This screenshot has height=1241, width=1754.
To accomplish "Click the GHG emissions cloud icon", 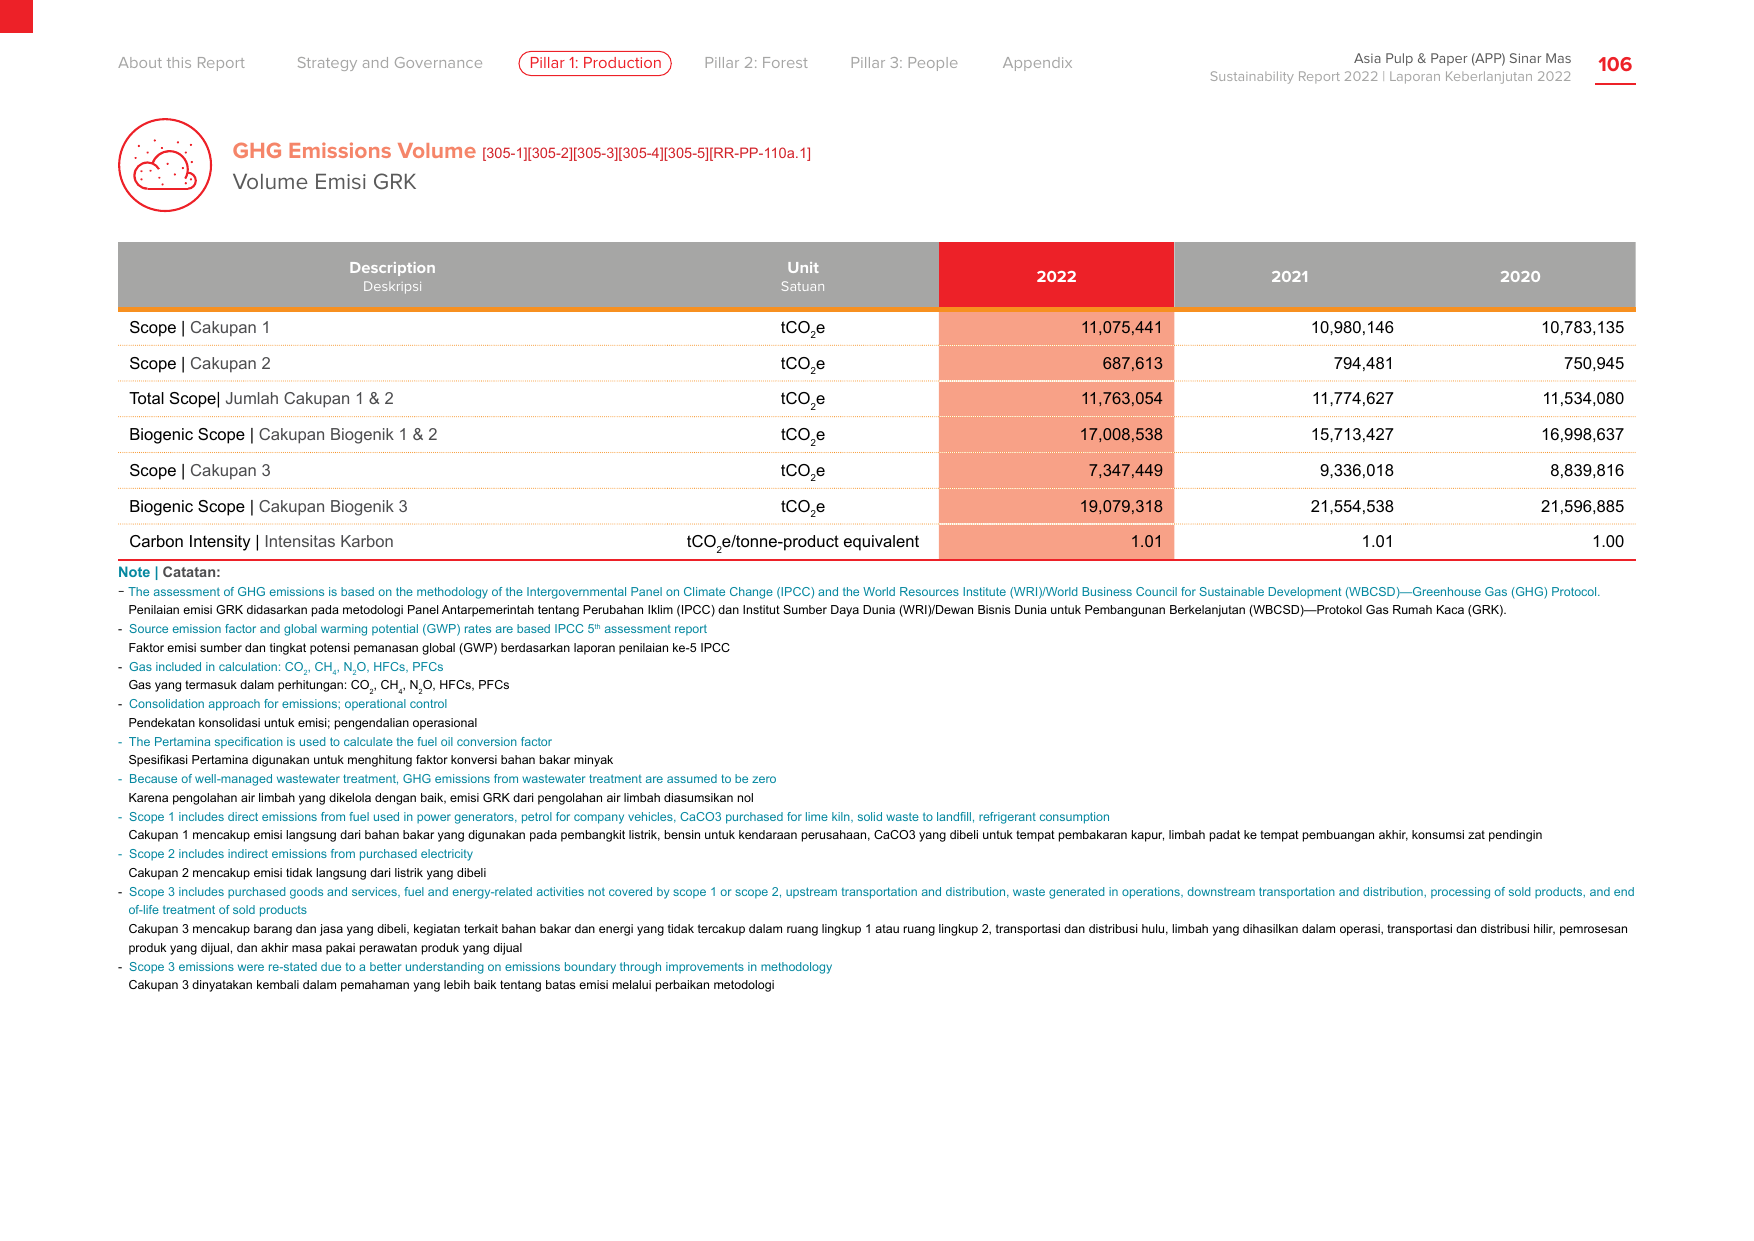I will point(165,165).
